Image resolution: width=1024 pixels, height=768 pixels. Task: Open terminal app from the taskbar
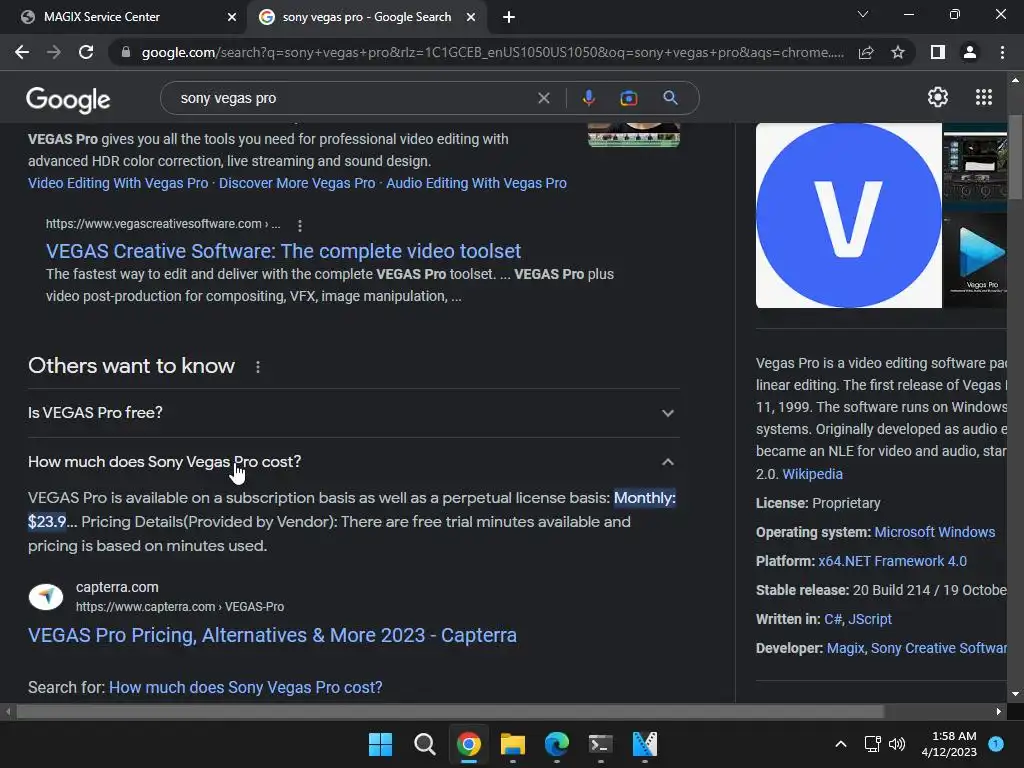click(600, 744)
